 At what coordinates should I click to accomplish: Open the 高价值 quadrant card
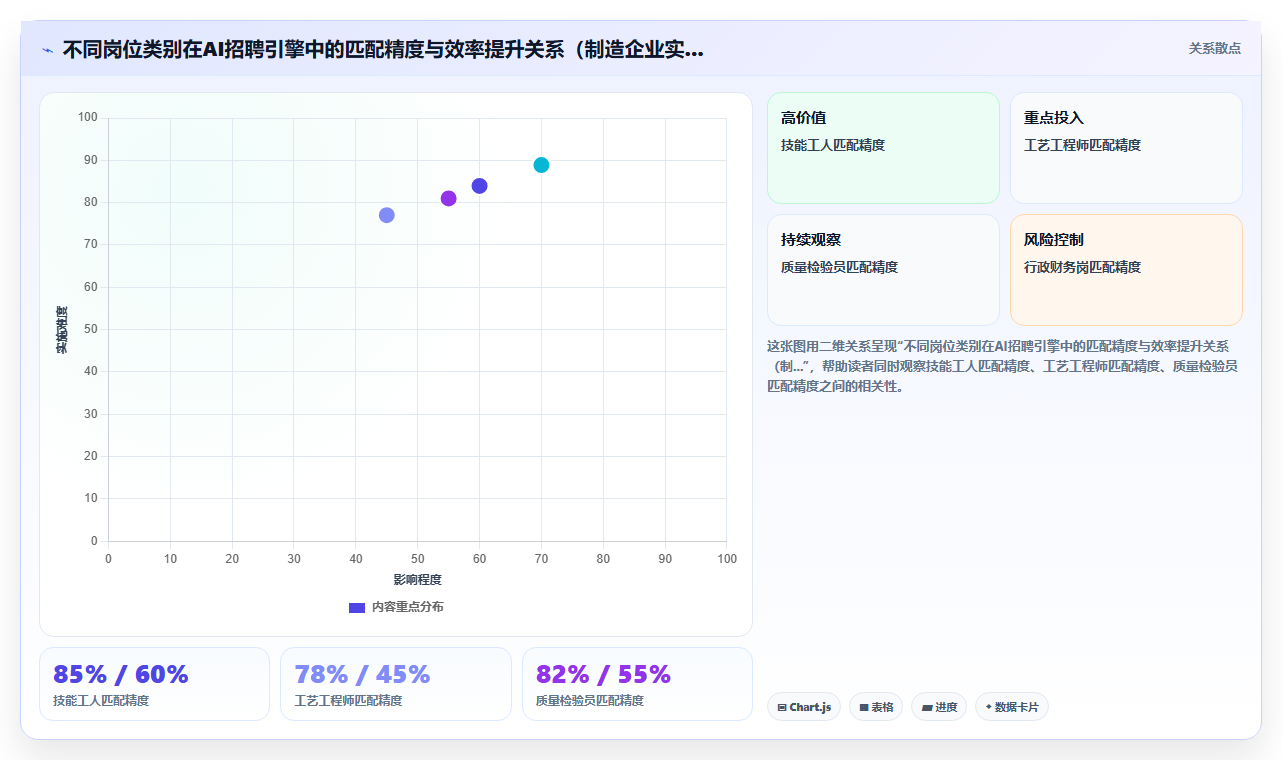pos(883,148)
